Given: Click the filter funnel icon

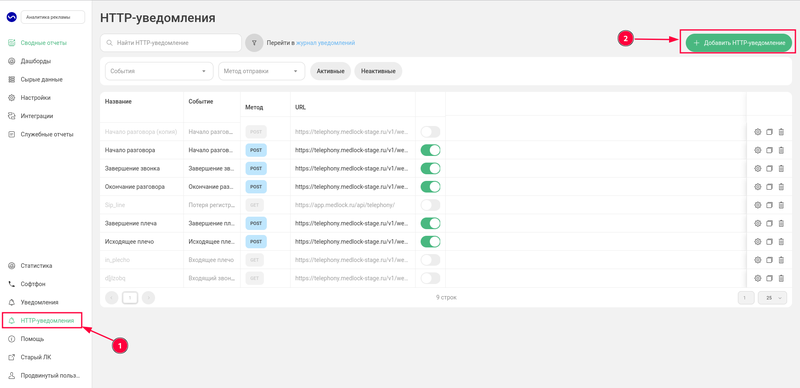Looking at the screenshot, I should point(254,43).
